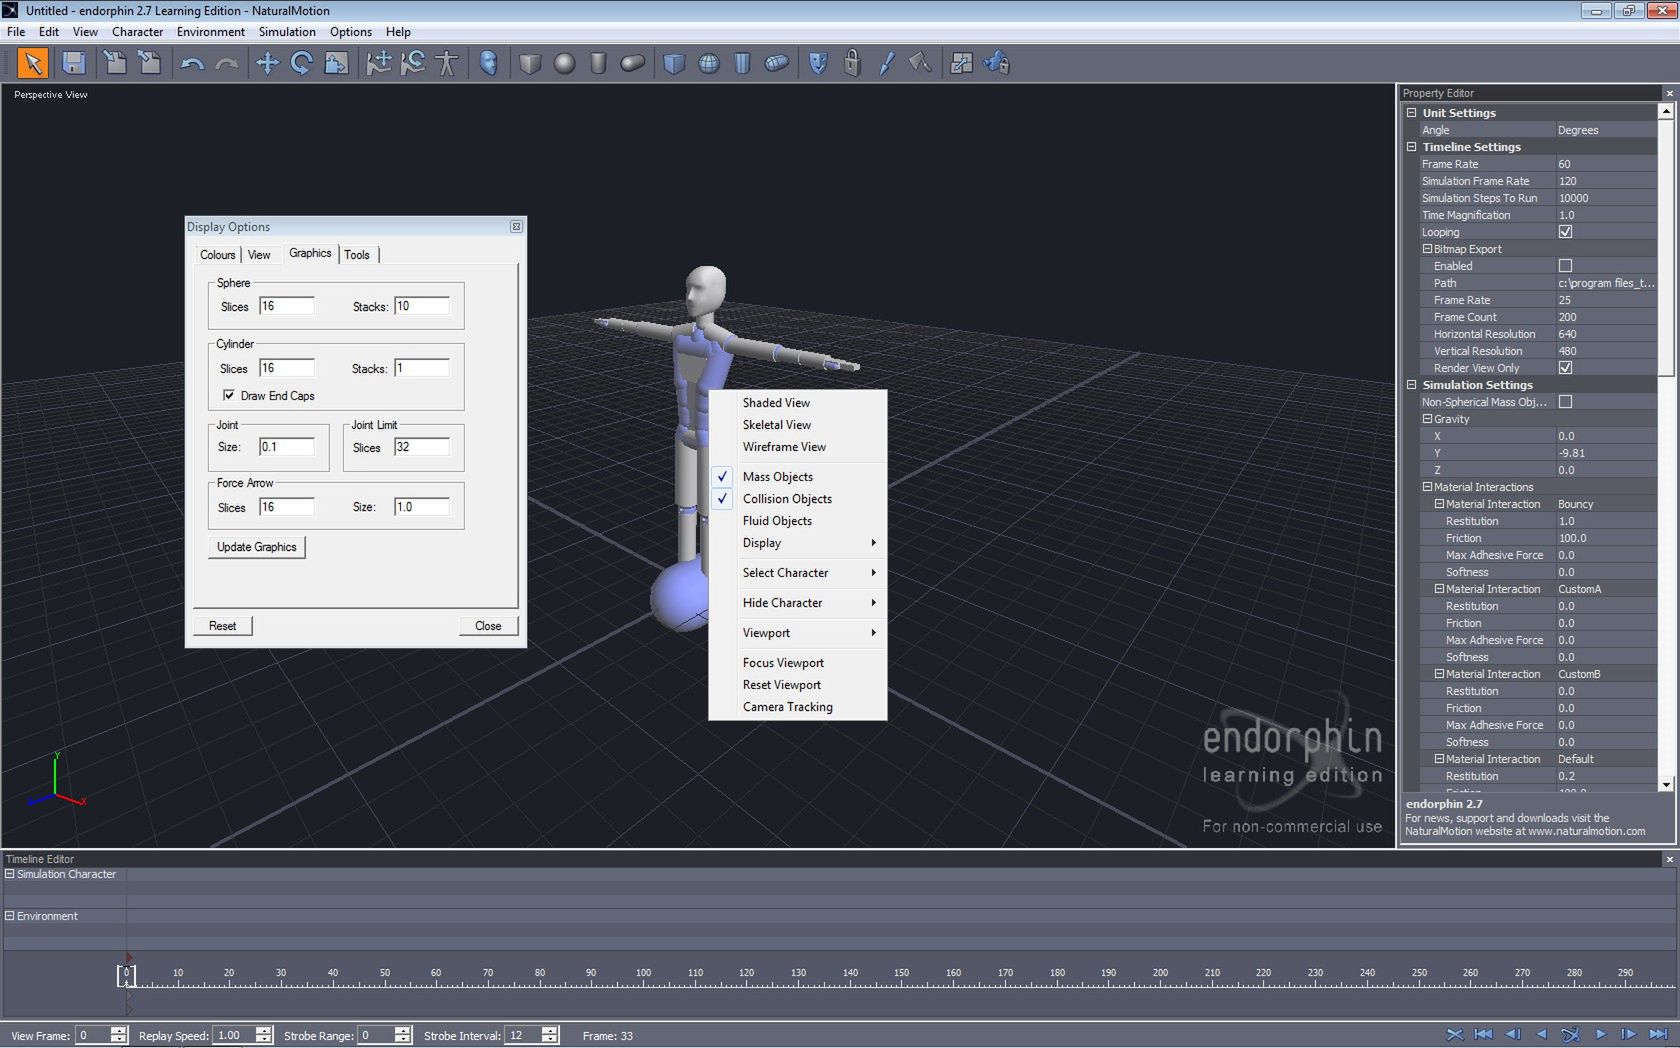Open the Simulation menu

point(287,32)
